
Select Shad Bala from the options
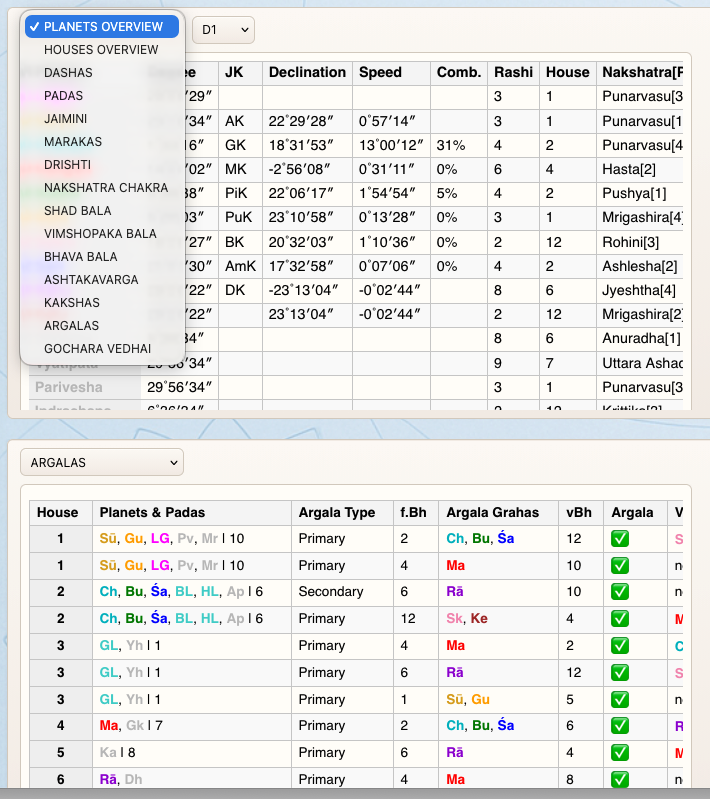[x=77, y=211]
